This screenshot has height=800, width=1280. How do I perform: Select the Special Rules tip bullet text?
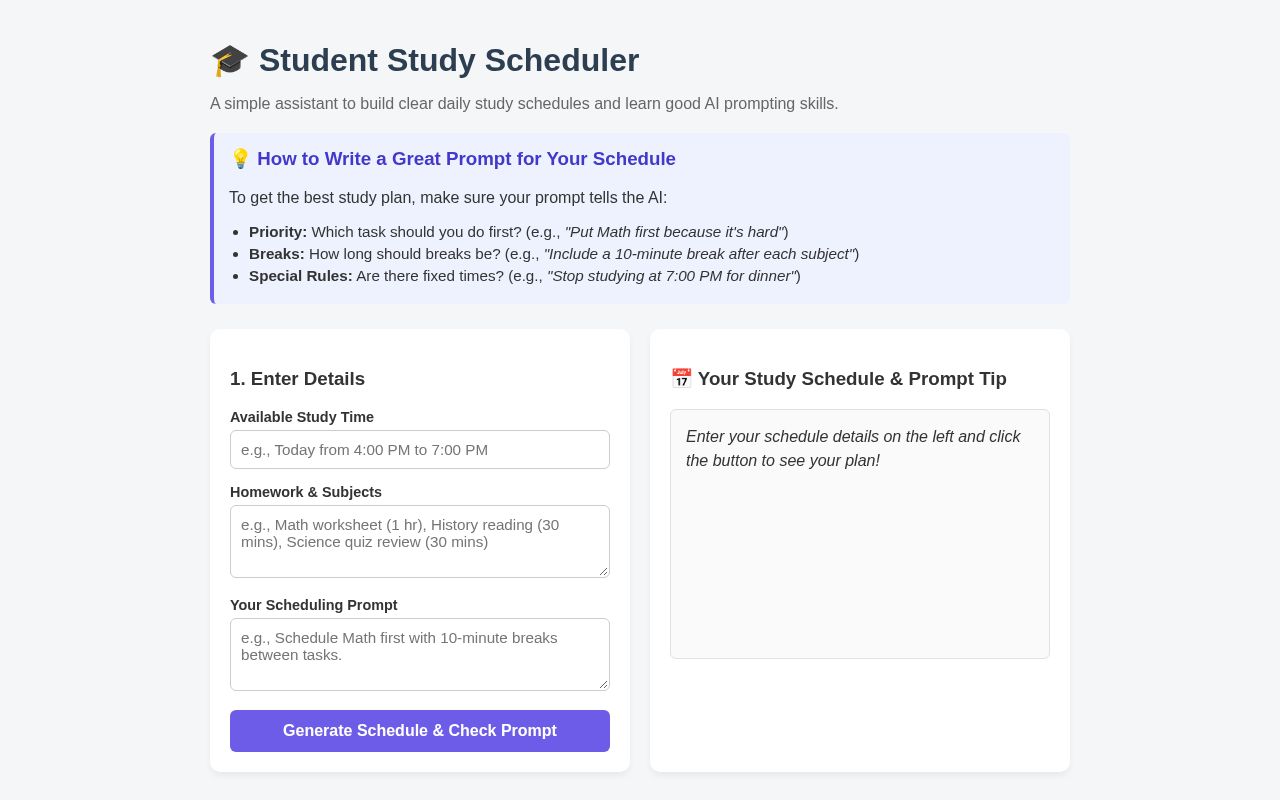(x=525, y=276)
